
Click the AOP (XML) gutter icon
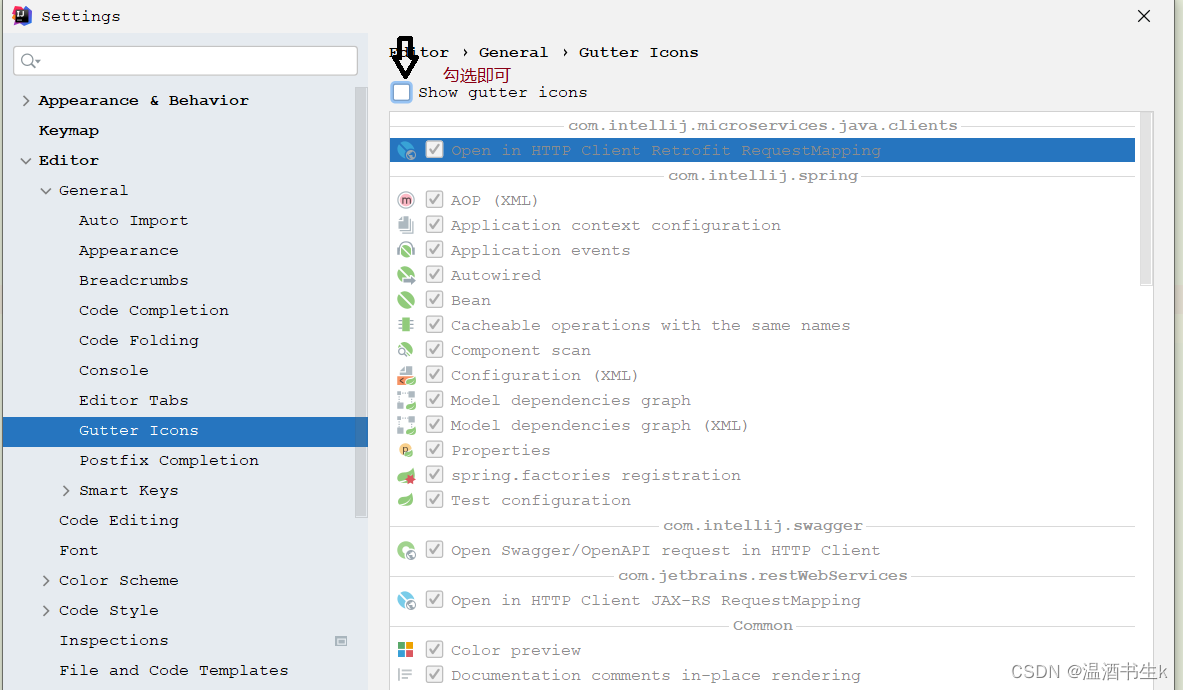coord(406,201)
